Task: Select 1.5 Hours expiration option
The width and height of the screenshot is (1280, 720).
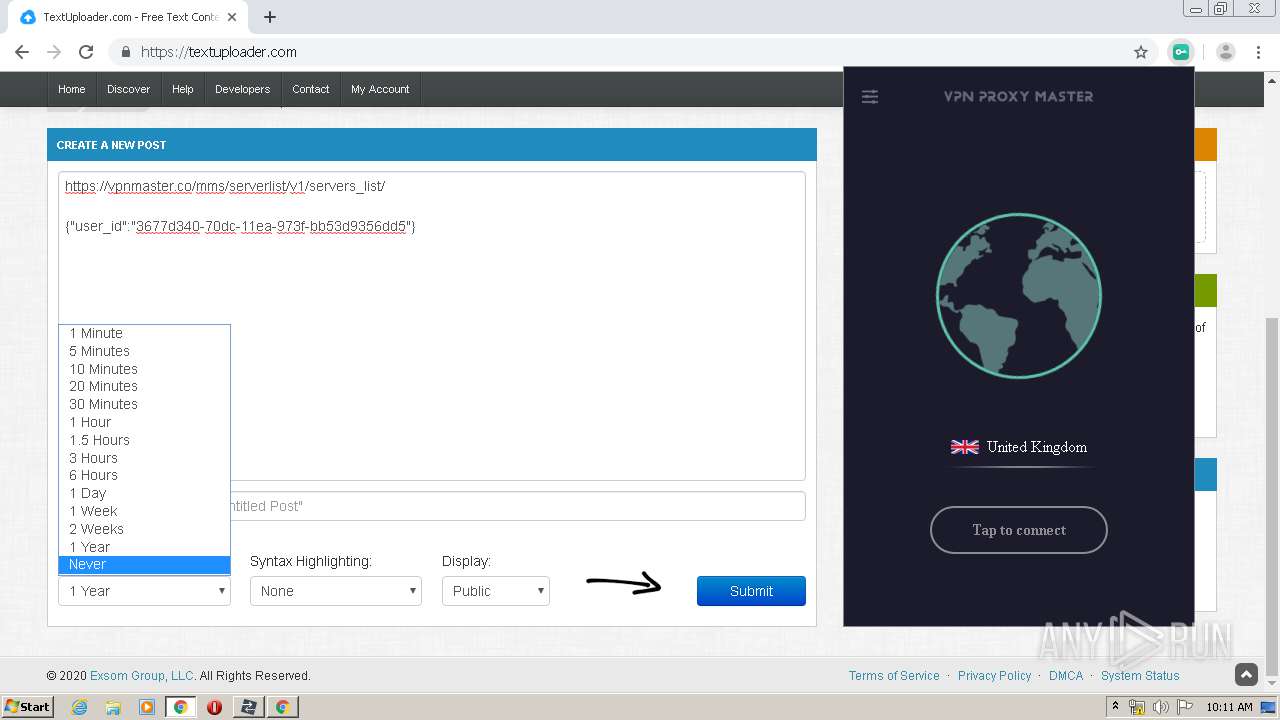Action: pos(144,440)
